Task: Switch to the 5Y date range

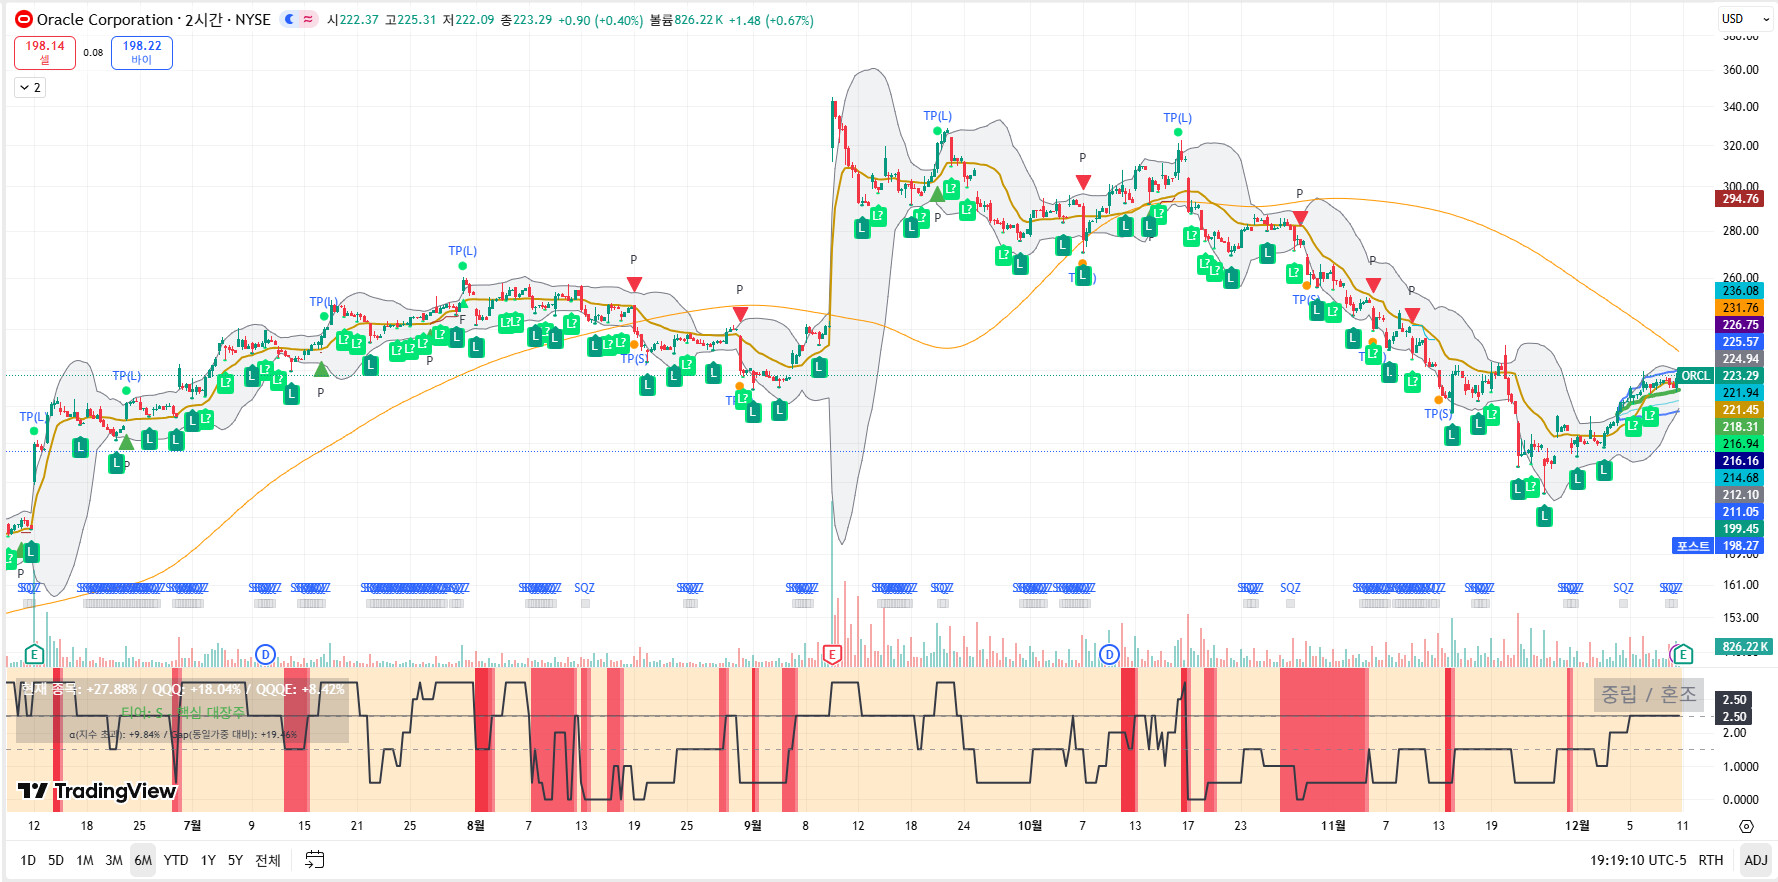Action: pyautogui.click(x=235, y=860)
